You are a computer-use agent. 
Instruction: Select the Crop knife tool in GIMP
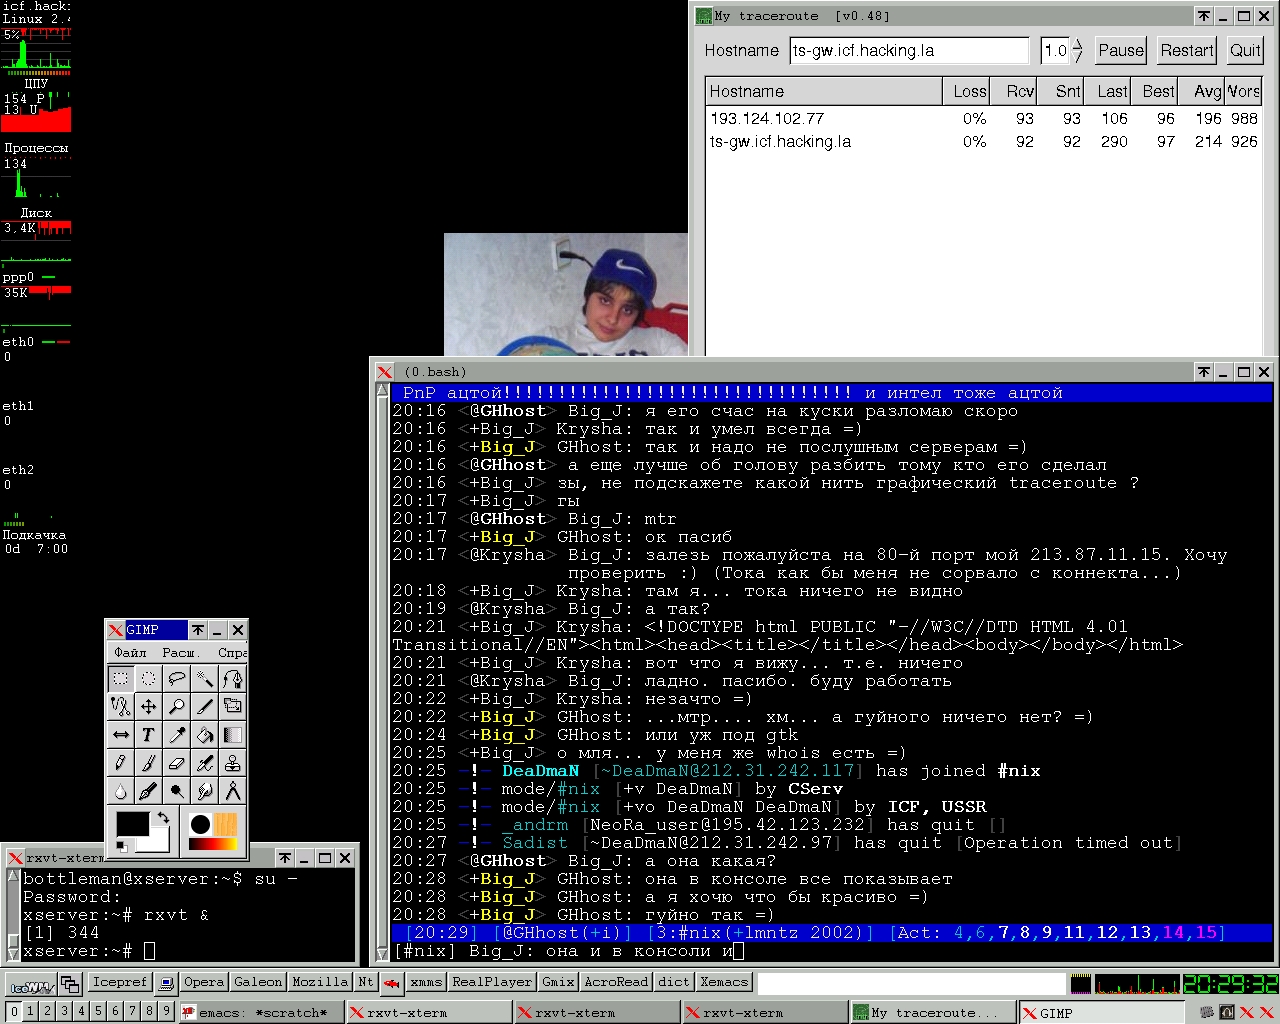tap(204, 707)
